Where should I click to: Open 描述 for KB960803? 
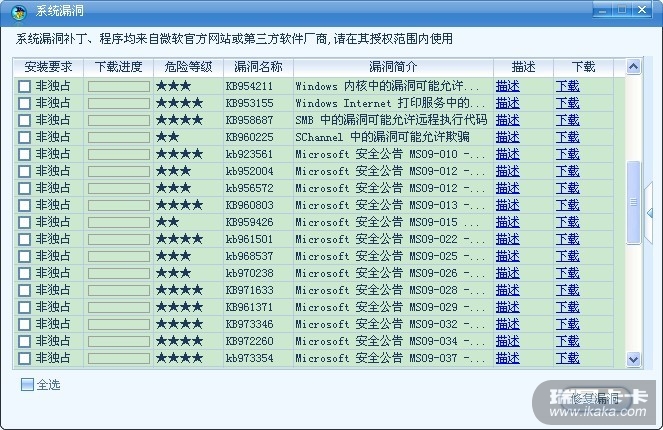(507, 205)
